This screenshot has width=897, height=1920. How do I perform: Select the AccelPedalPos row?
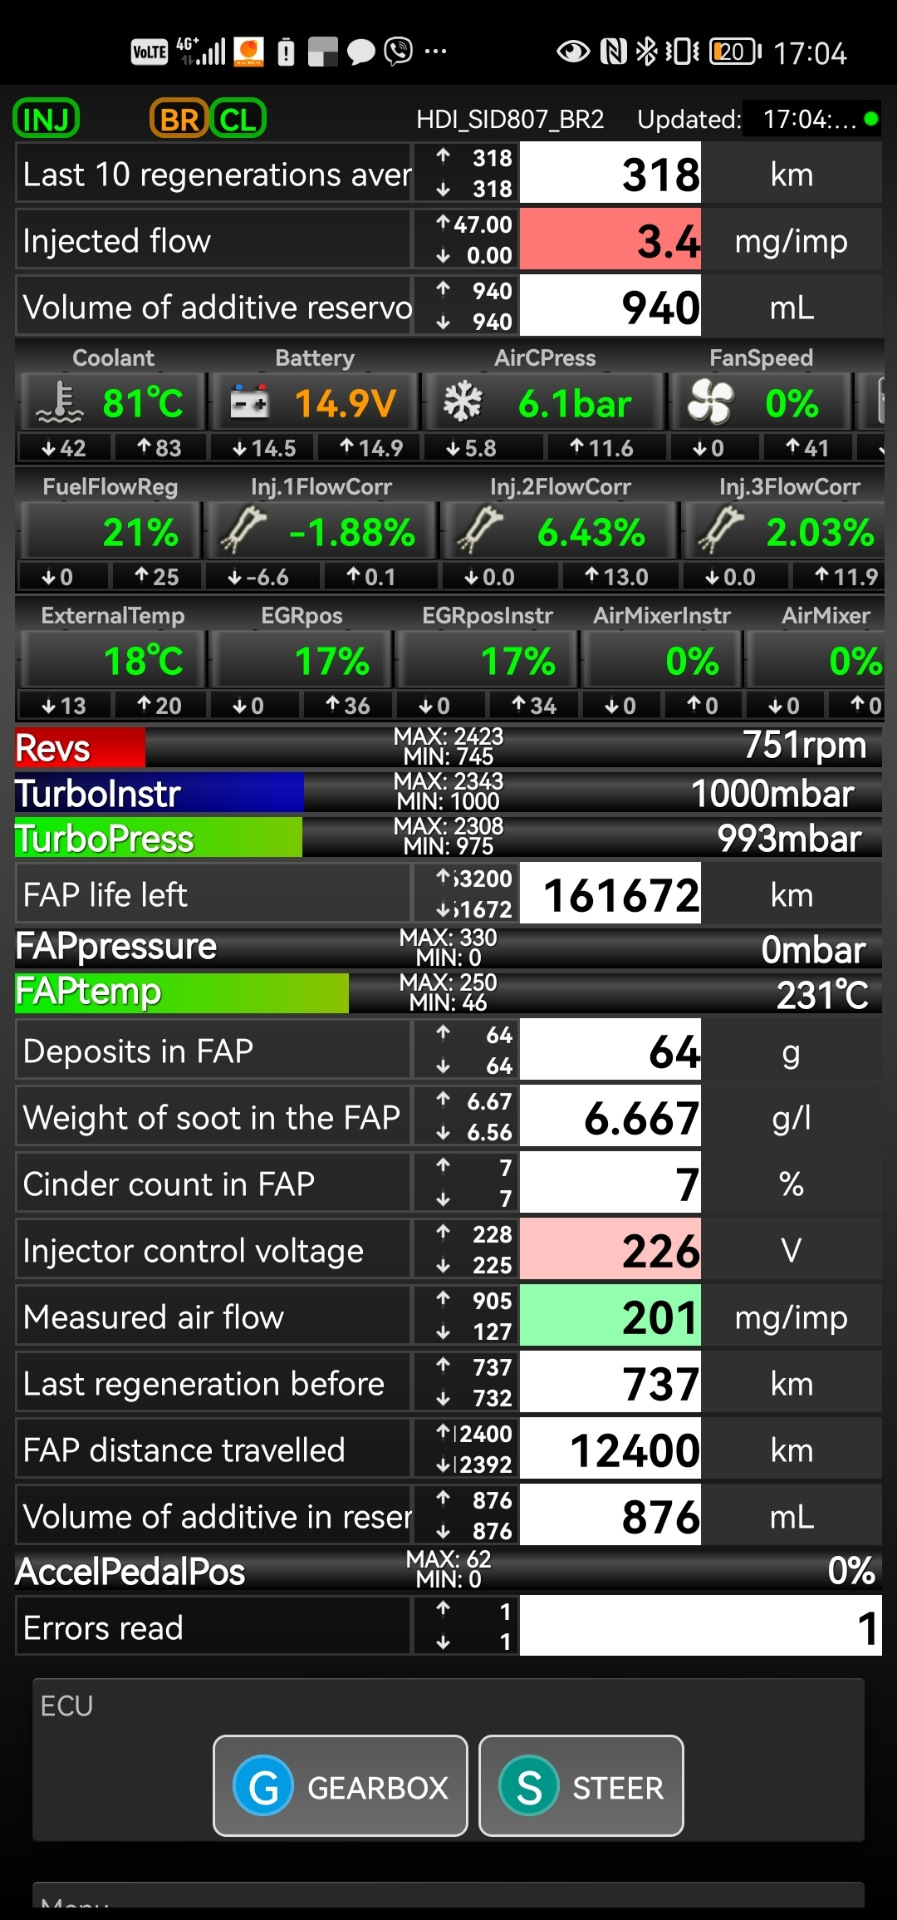click(448, 1570)
